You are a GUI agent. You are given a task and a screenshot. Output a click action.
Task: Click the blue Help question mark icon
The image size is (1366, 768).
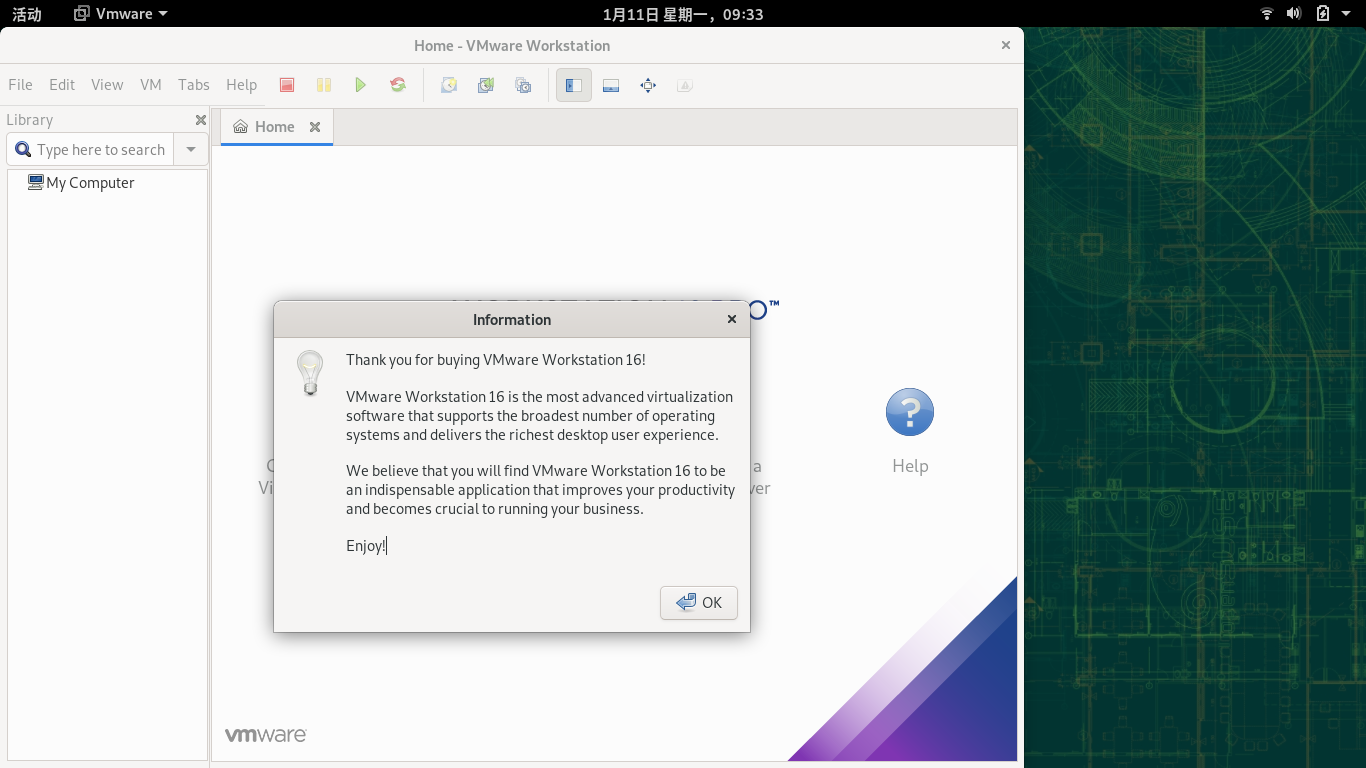pyautogui.click(x=910, y=412)
